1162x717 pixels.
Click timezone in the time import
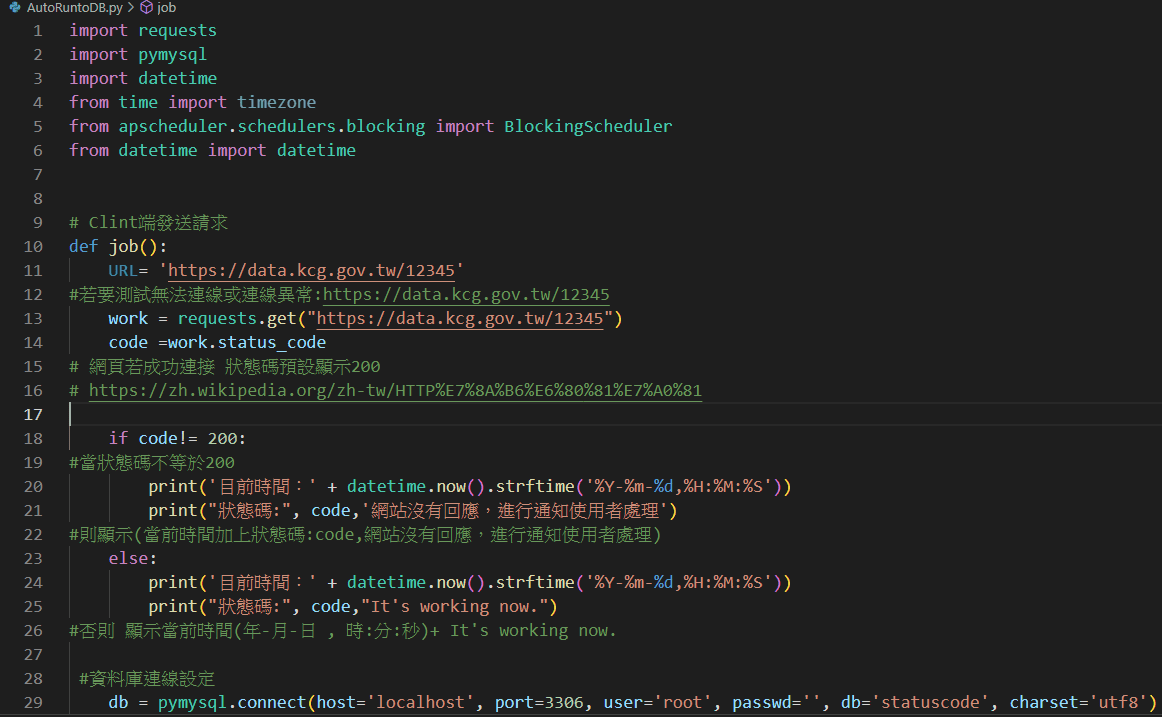point(276,102)
